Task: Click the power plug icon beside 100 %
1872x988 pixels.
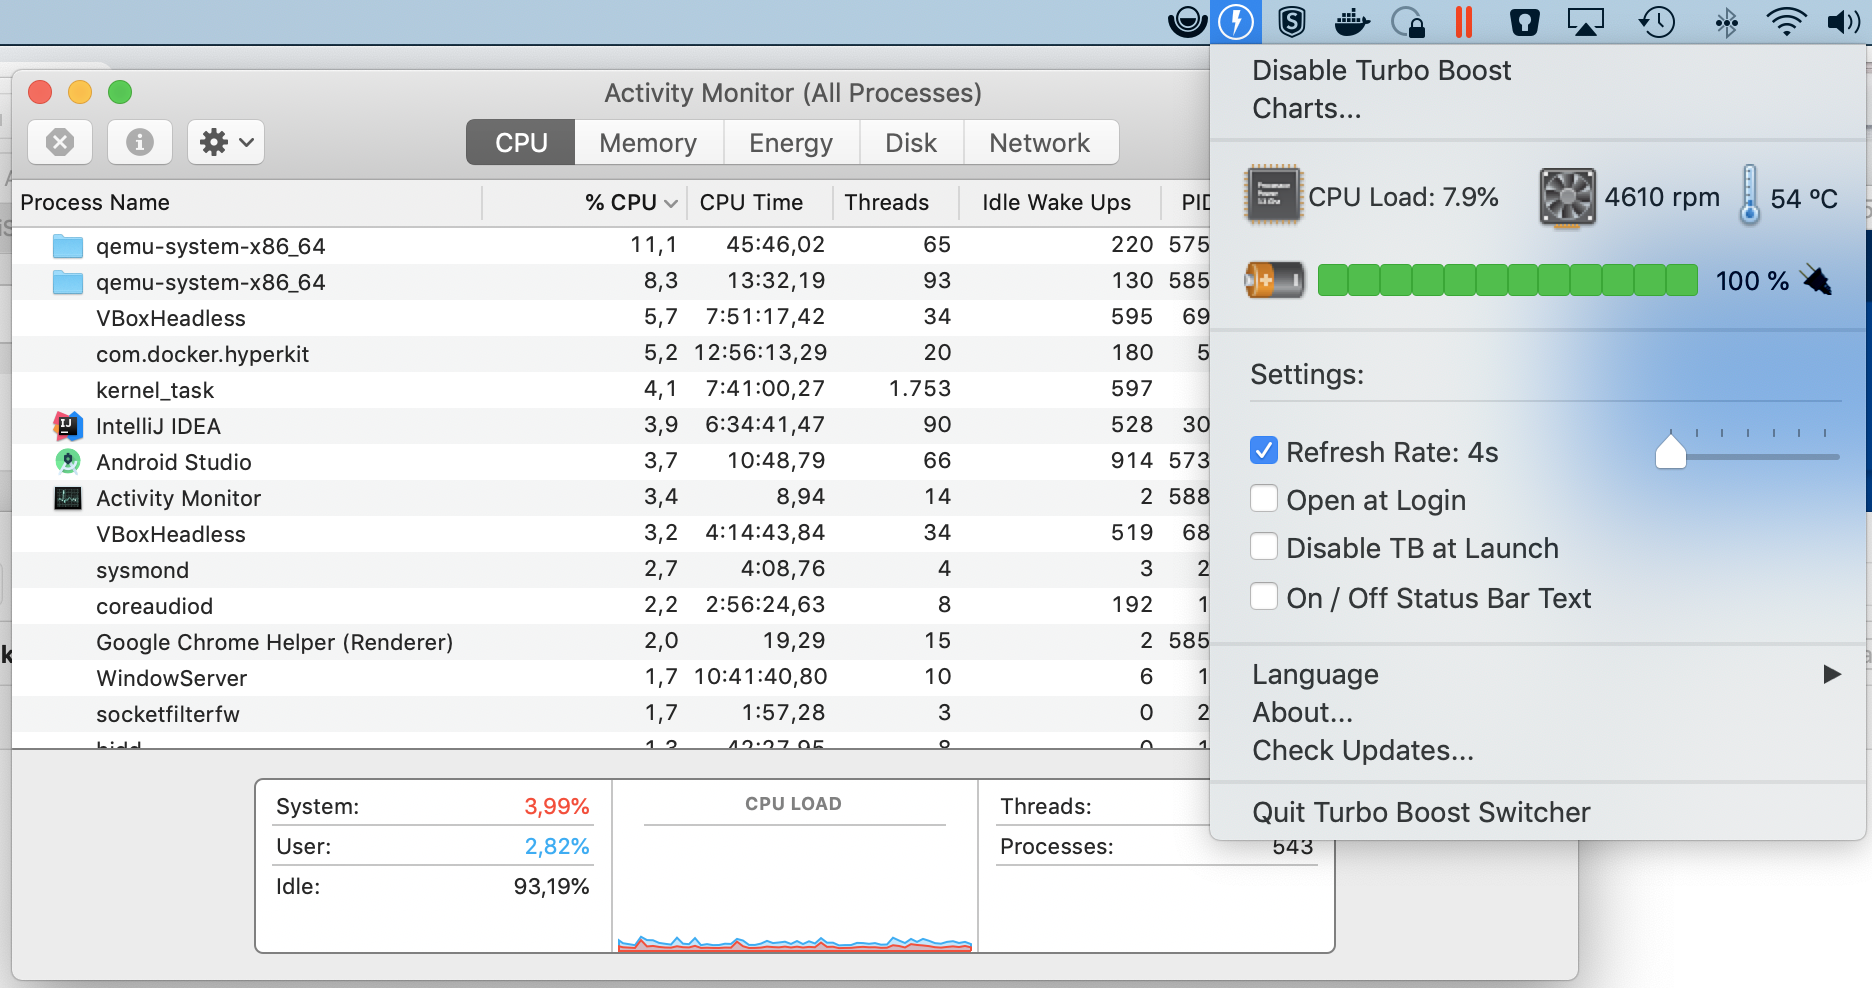Action: tap(1817, 280)
